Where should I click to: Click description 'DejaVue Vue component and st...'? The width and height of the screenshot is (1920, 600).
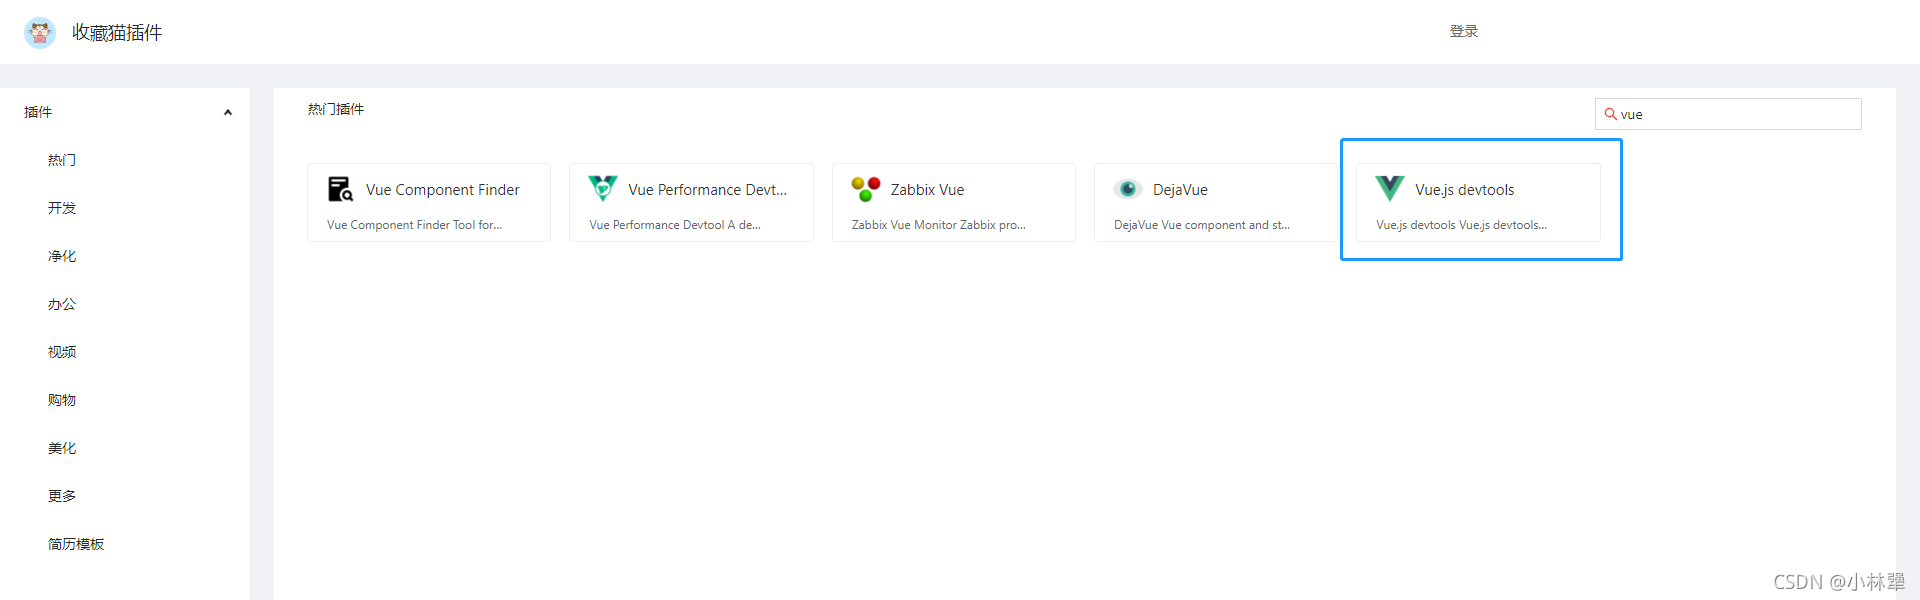tap(1202, 225)
